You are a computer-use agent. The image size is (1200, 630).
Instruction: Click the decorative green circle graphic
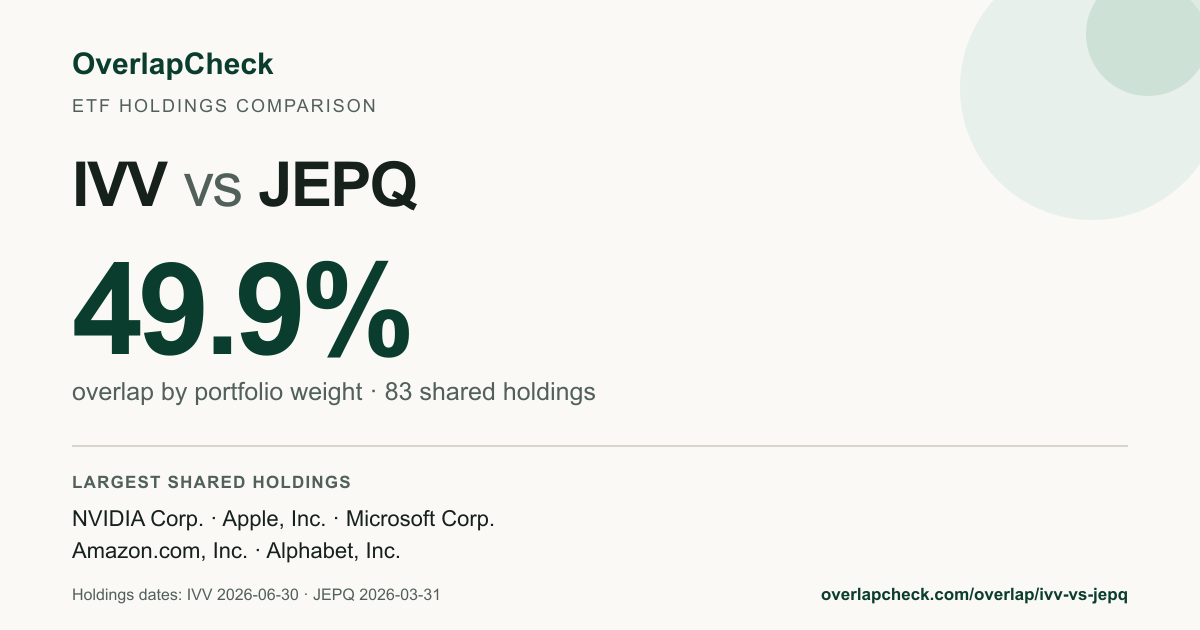(1080, 110)
